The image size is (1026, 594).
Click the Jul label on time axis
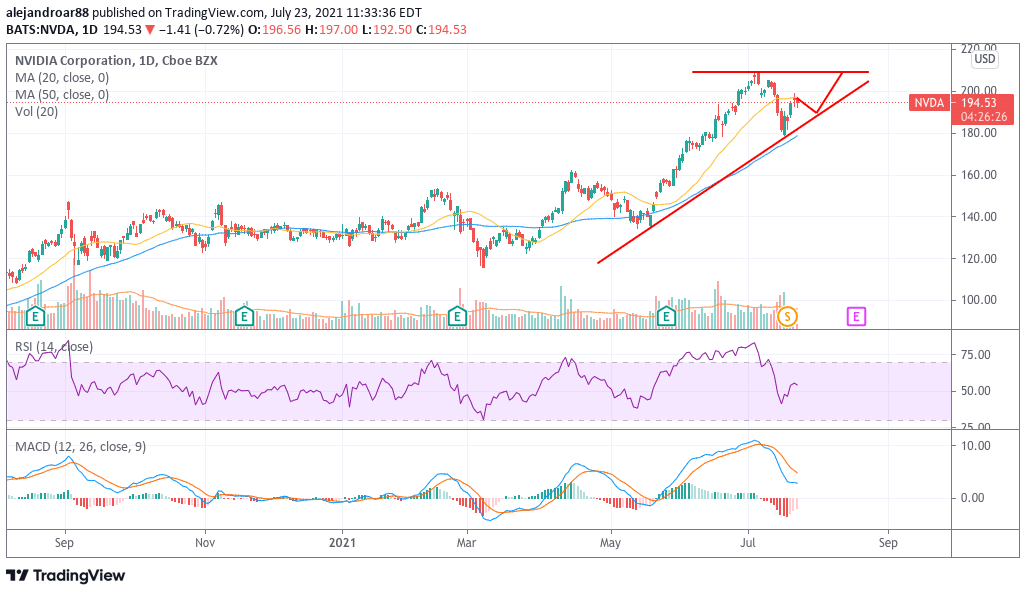point(748,542)
